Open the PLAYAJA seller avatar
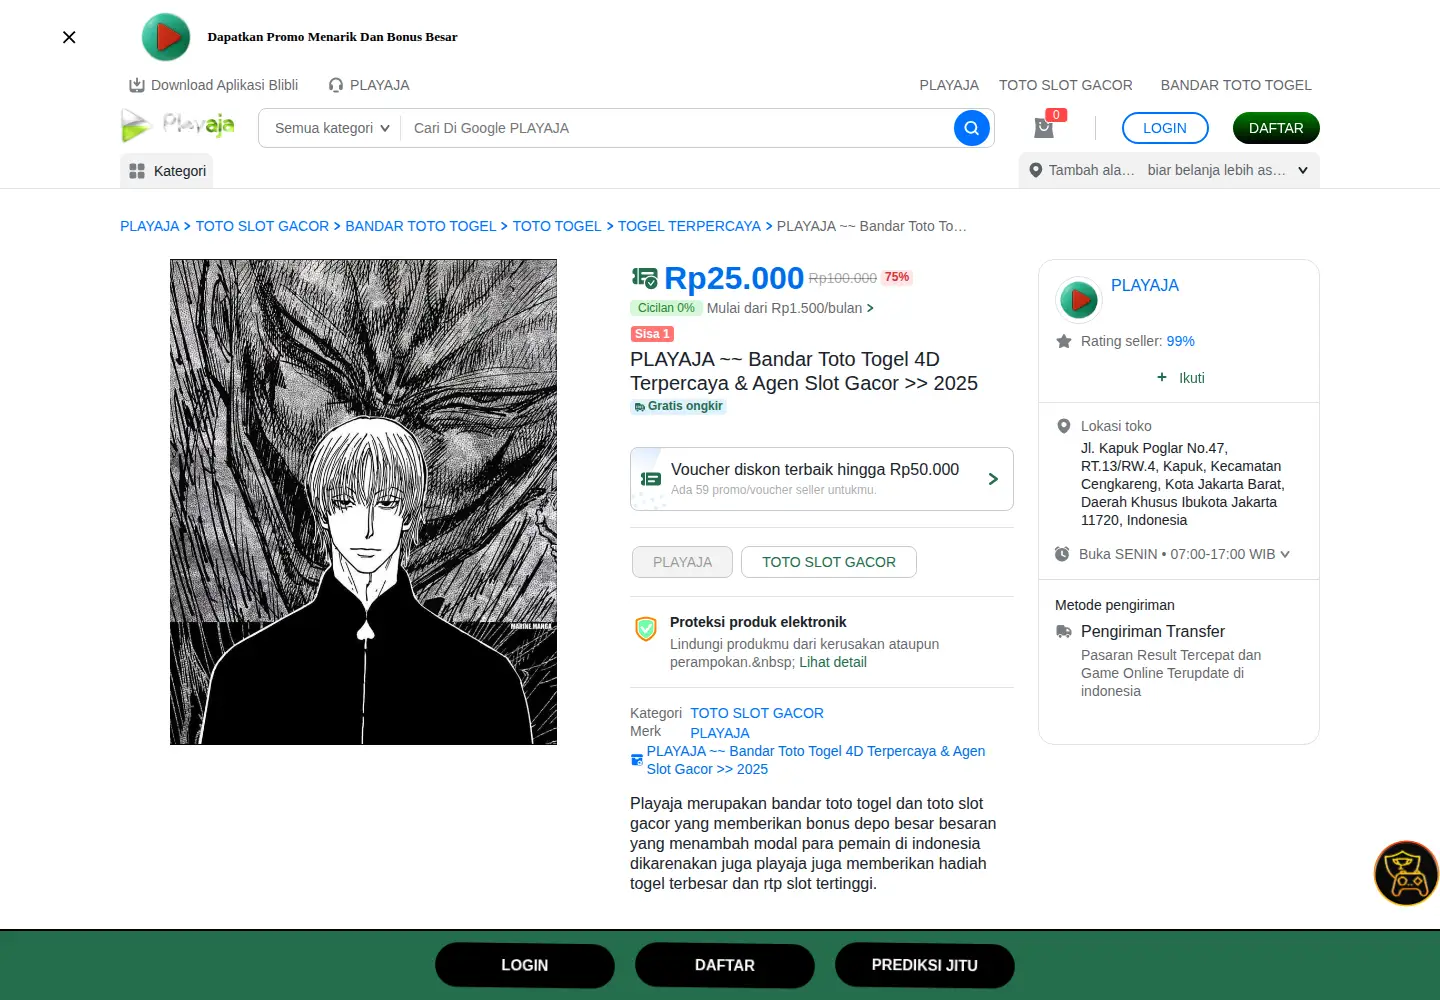 point(1079,299)
